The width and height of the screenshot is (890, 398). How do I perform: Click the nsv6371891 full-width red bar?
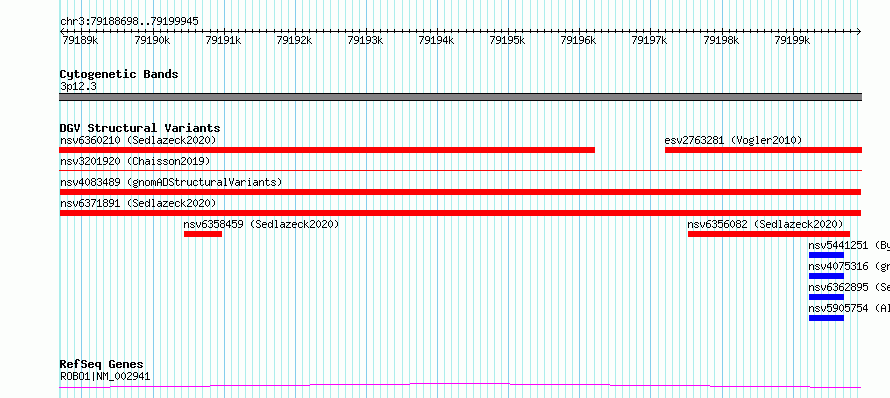(460, 213)
